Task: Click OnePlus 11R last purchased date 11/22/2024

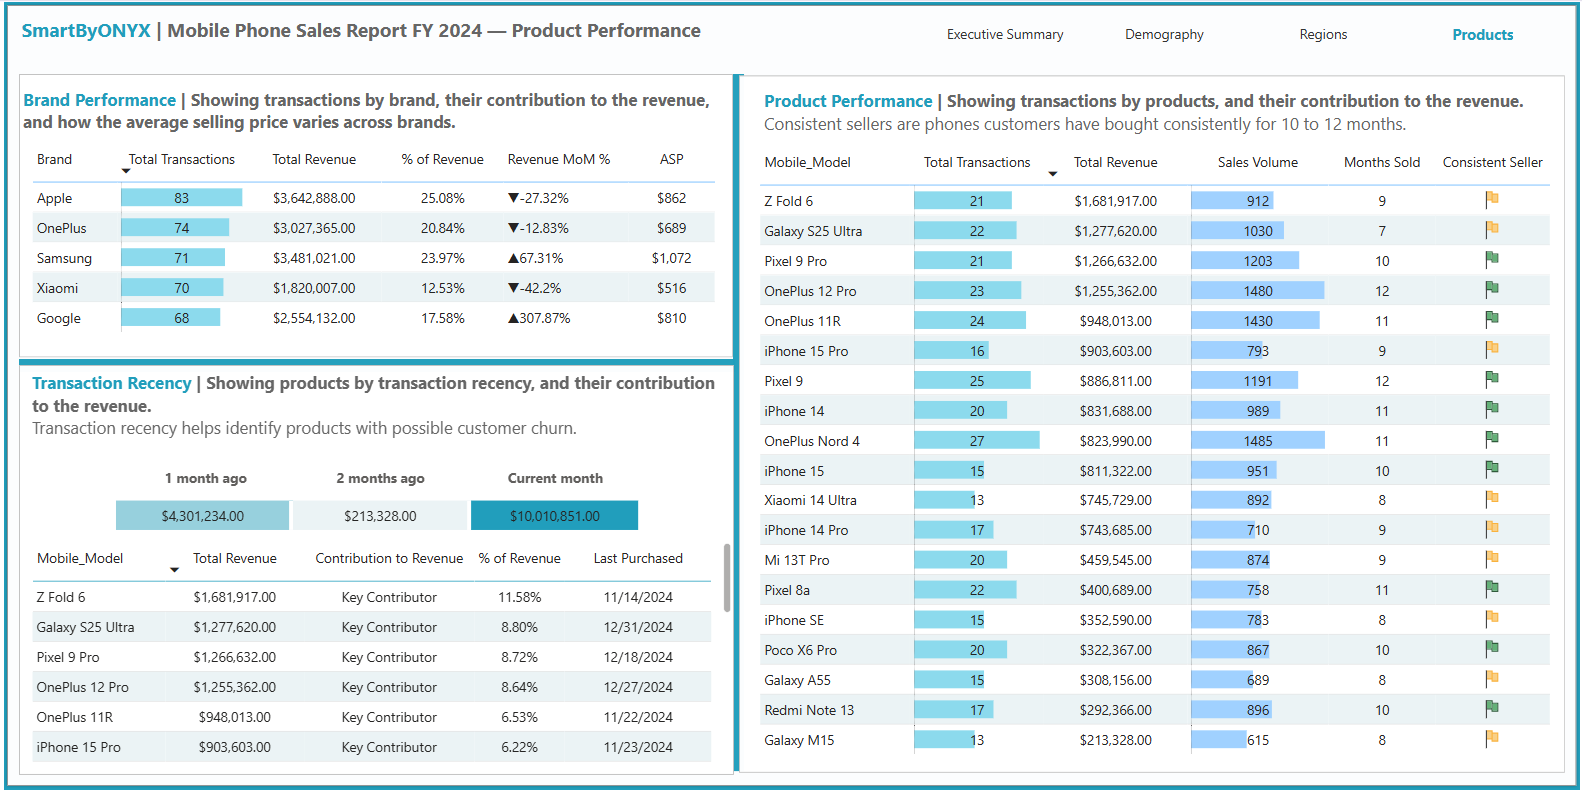Action: click(x=638, y=717)
